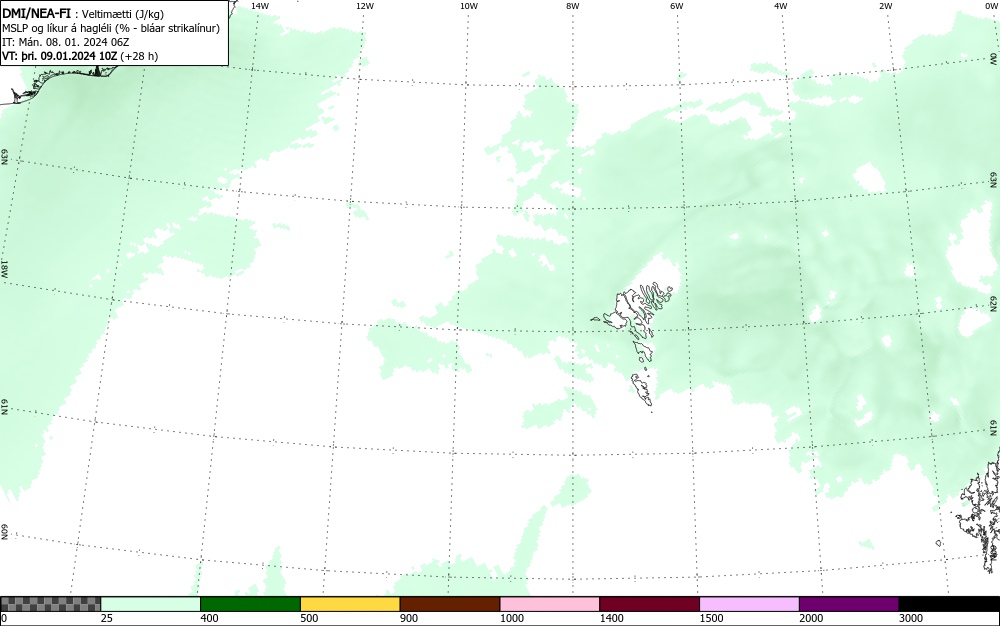The height and width of the screenshot is (626, 1000).
Task: Click the 4W longitude label
Action: (x=781, y=6)
